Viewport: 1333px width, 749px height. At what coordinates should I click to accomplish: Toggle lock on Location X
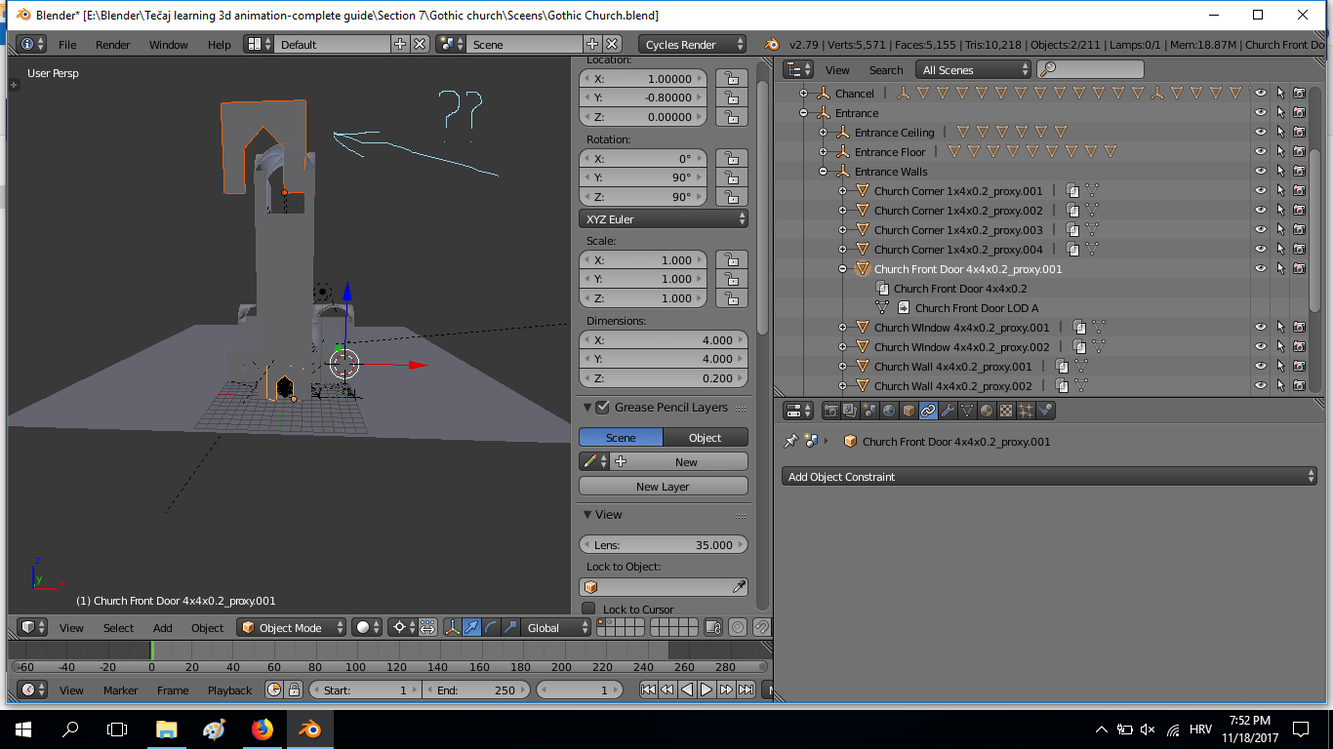click(732, 79)
